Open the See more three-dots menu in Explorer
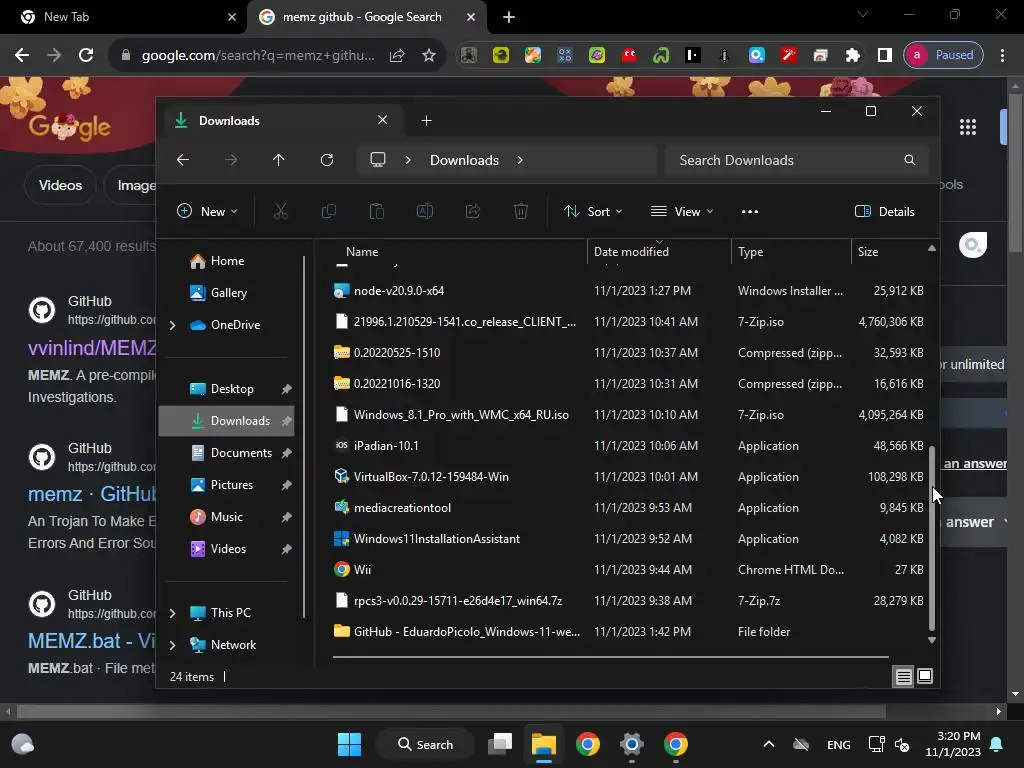The image size is (1024, 768). pyautogui.click(x=750, y=212)
